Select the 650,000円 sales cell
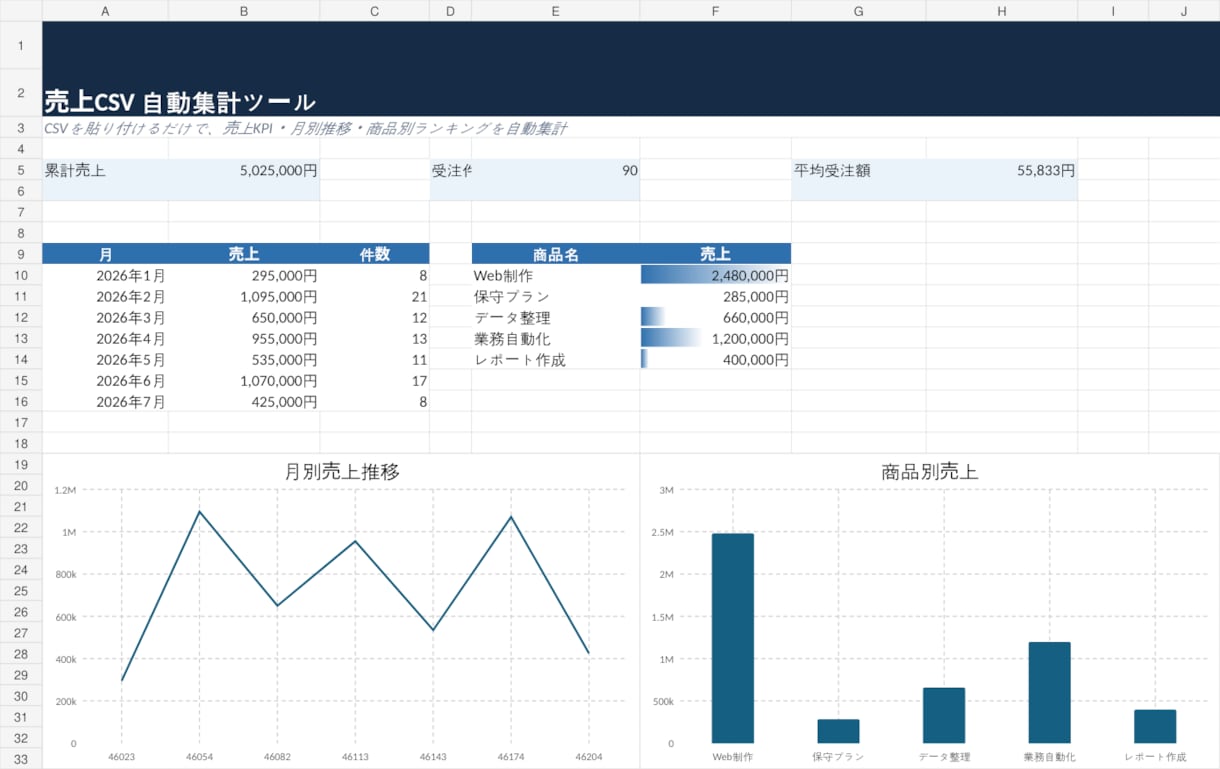Viewport: 1220px width, 769px height. point(244,317)
